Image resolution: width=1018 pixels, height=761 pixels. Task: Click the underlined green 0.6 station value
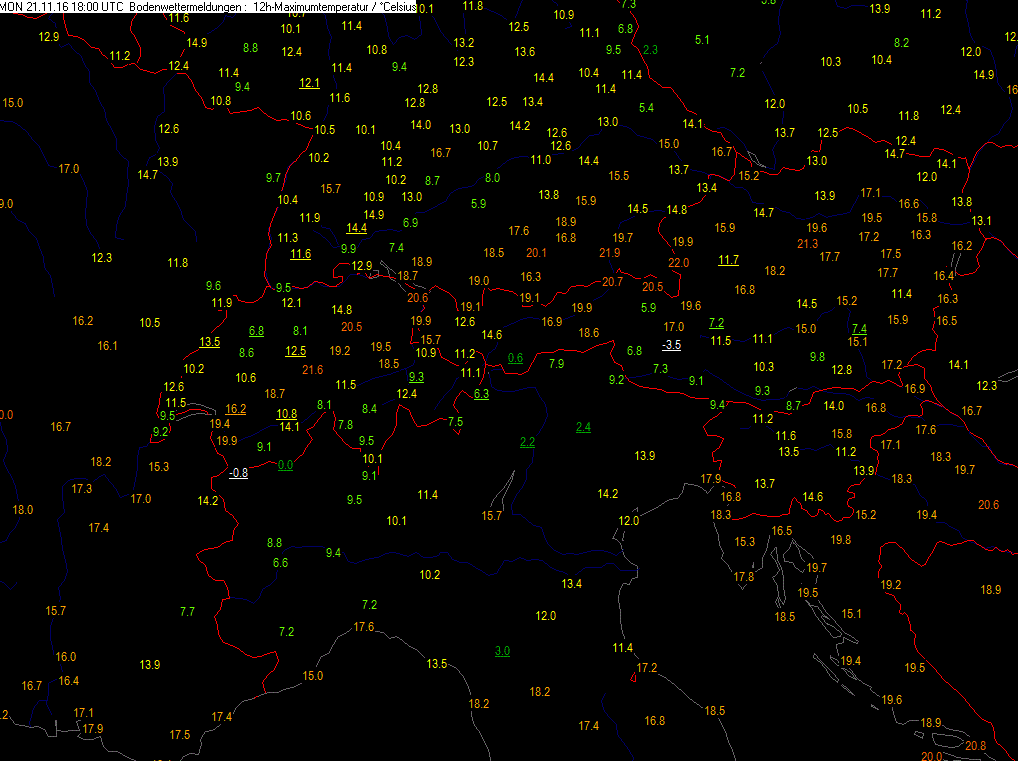pyautogui.click(x=515, y=358)
